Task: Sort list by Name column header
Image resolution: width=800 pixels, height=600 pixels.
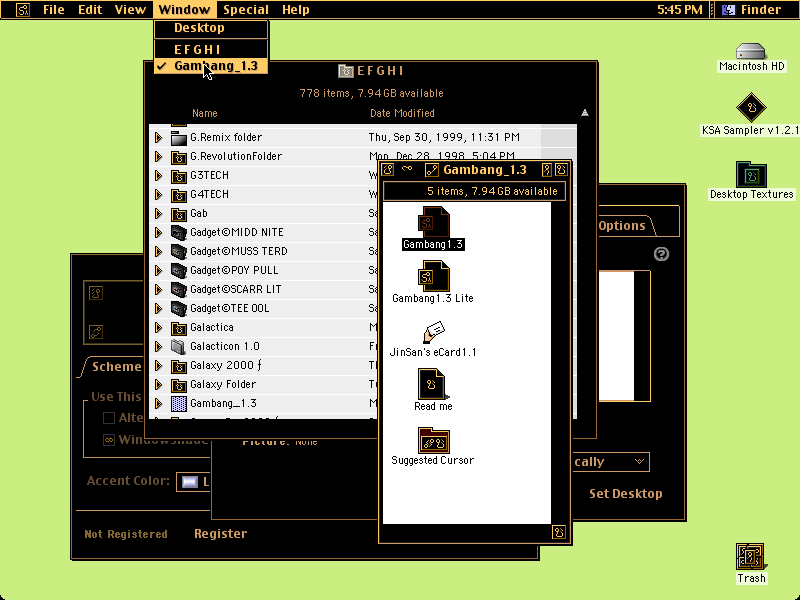Action: tap(205, 113)
